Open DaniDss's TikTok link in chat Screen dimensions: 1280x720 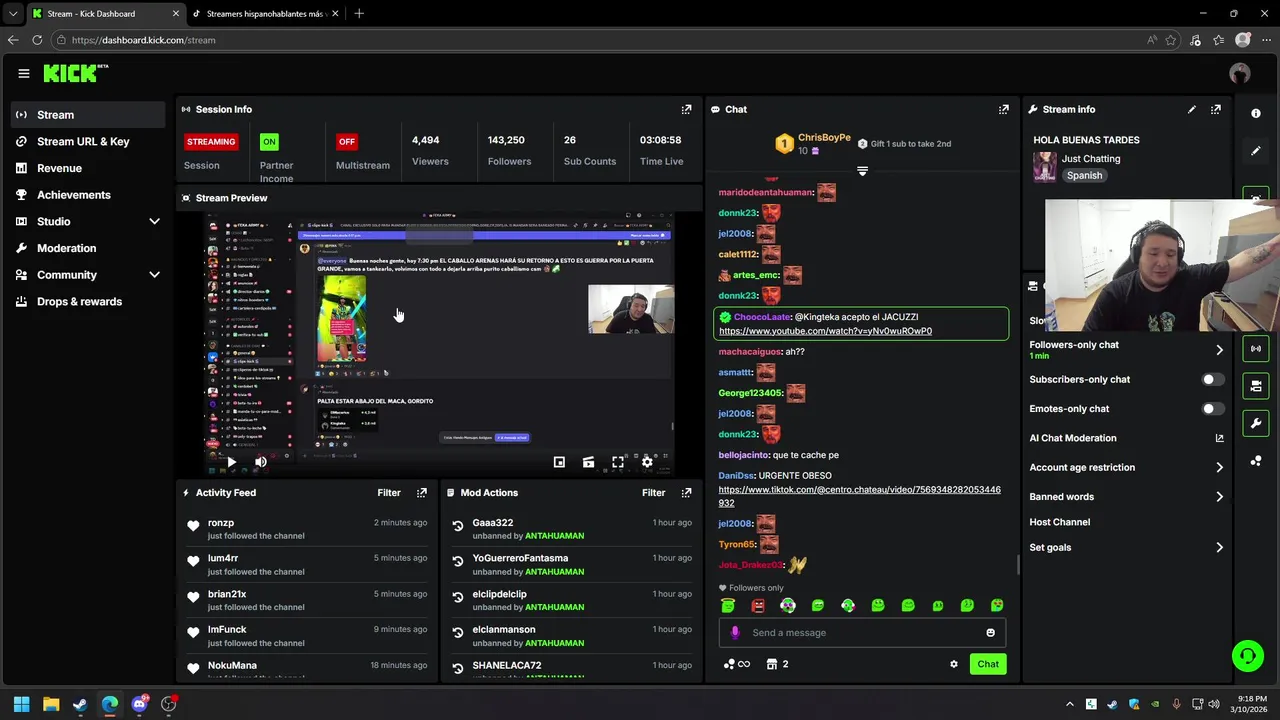coord(859,496)
